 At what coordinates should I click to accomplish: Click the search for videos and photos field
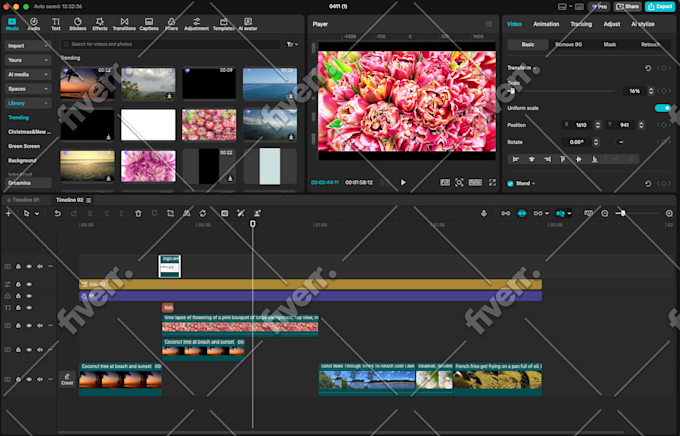[171, 44]
